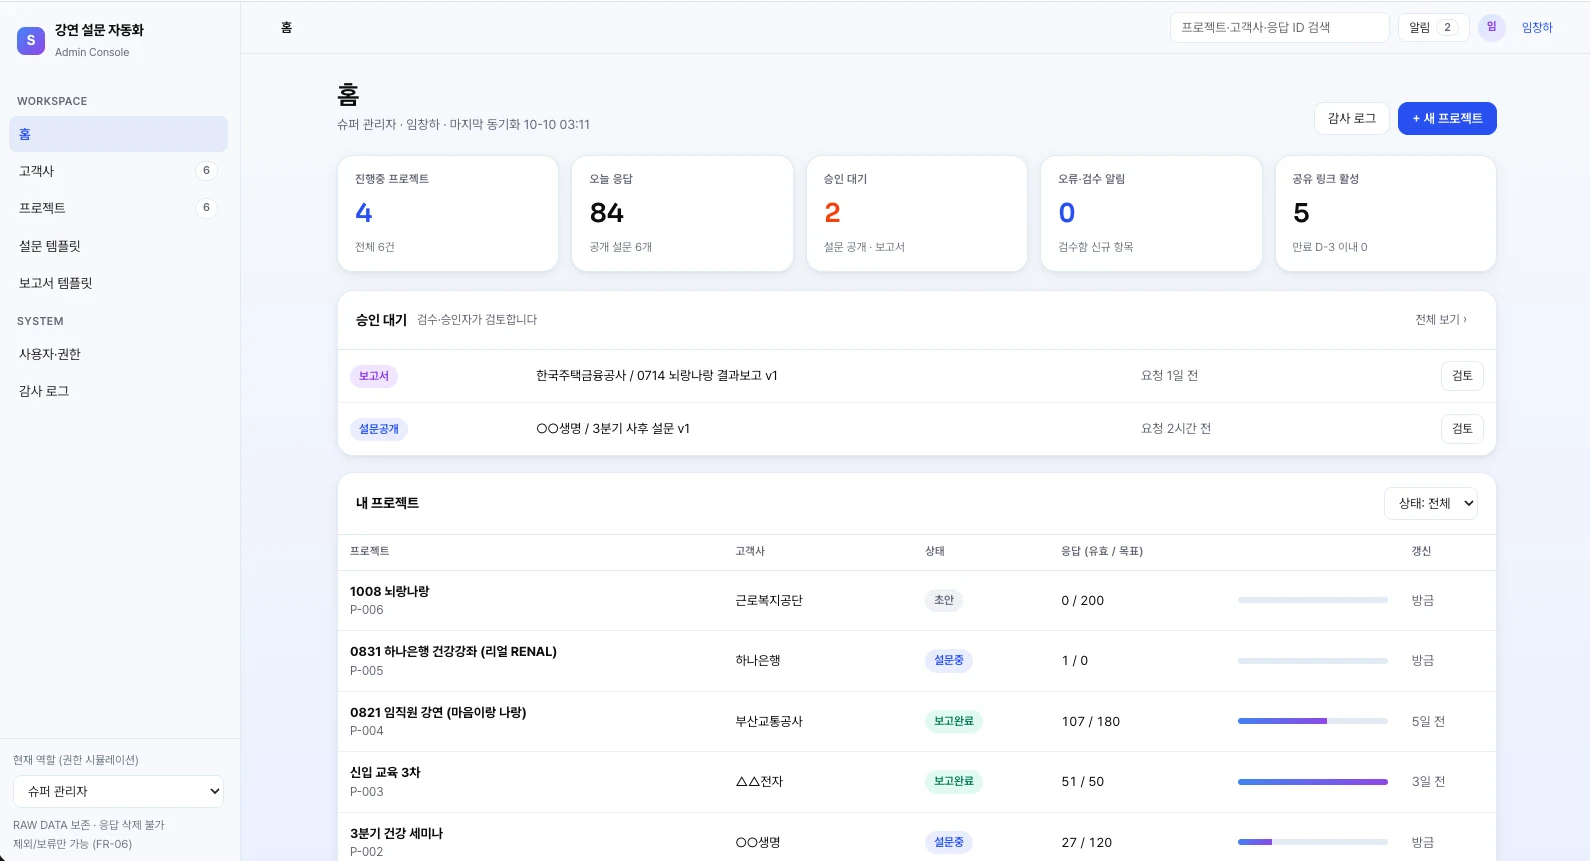Open project 0831 하나은행 건강강좌
The height and width of the screenshot is (861, 1590).
453,651
